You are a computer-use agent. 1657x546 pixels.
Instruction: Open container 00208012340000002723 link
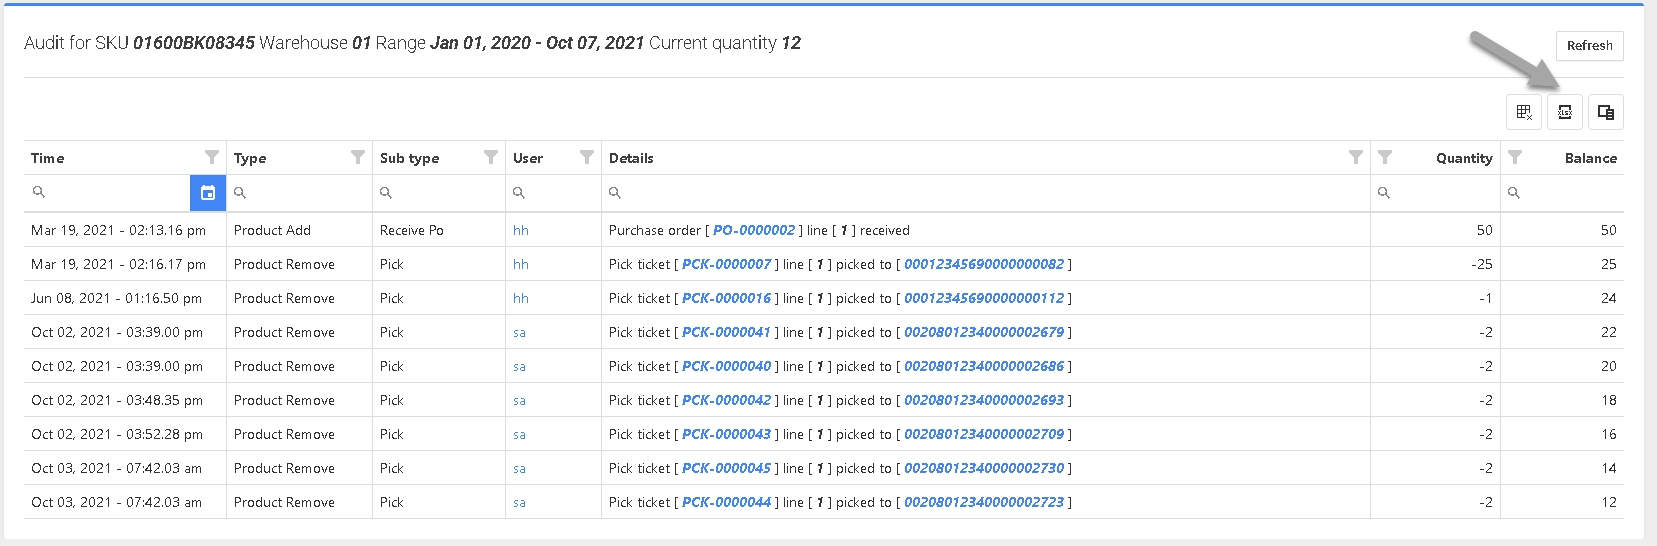click(984, 502)
